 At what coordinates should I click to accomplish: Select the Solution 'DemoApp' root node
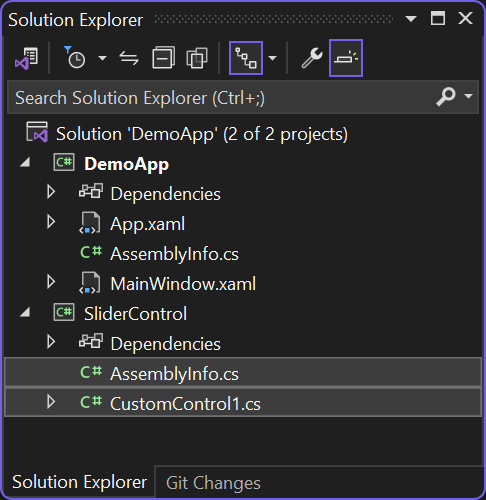pos(202,134)
